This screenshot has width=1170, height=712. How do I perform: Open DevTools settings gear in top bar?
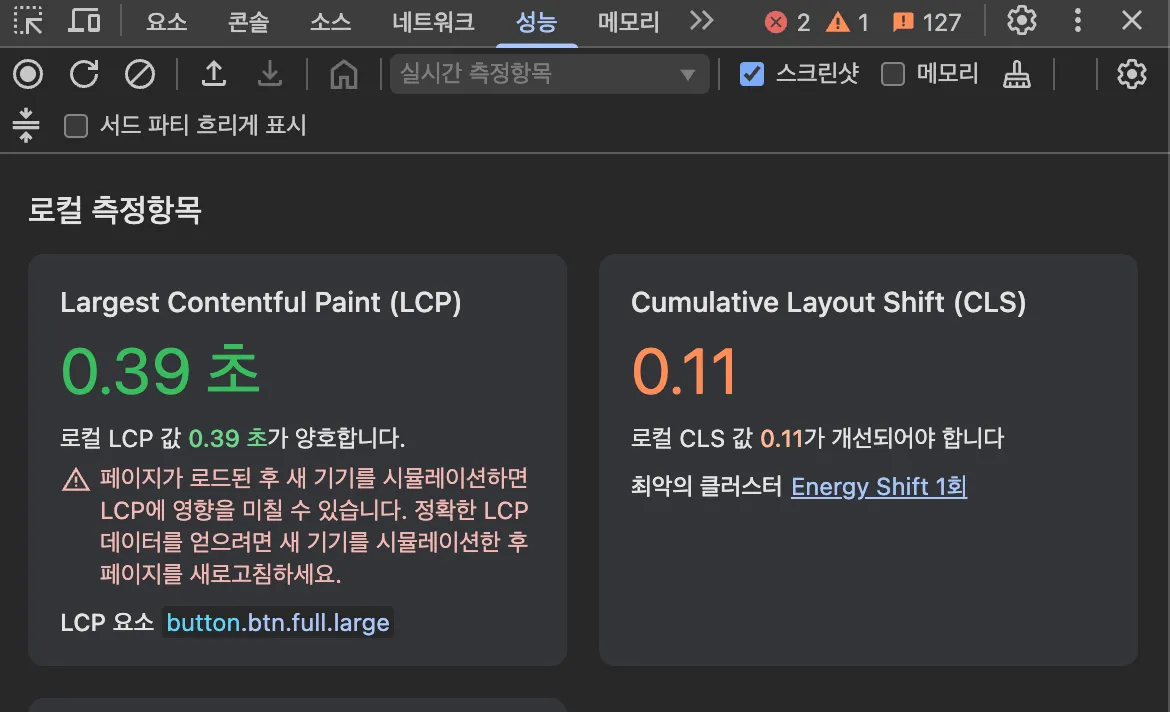[1022, 20]
